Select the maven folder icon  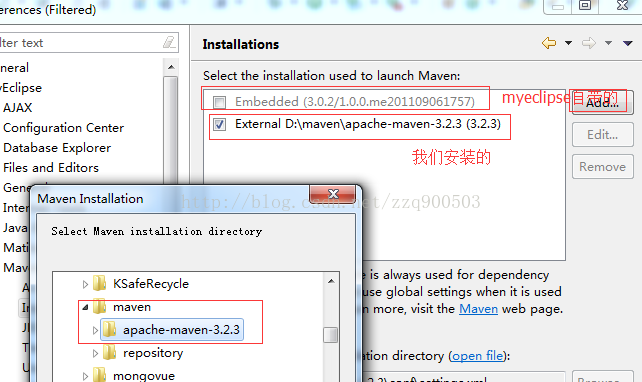pos(99,307)
